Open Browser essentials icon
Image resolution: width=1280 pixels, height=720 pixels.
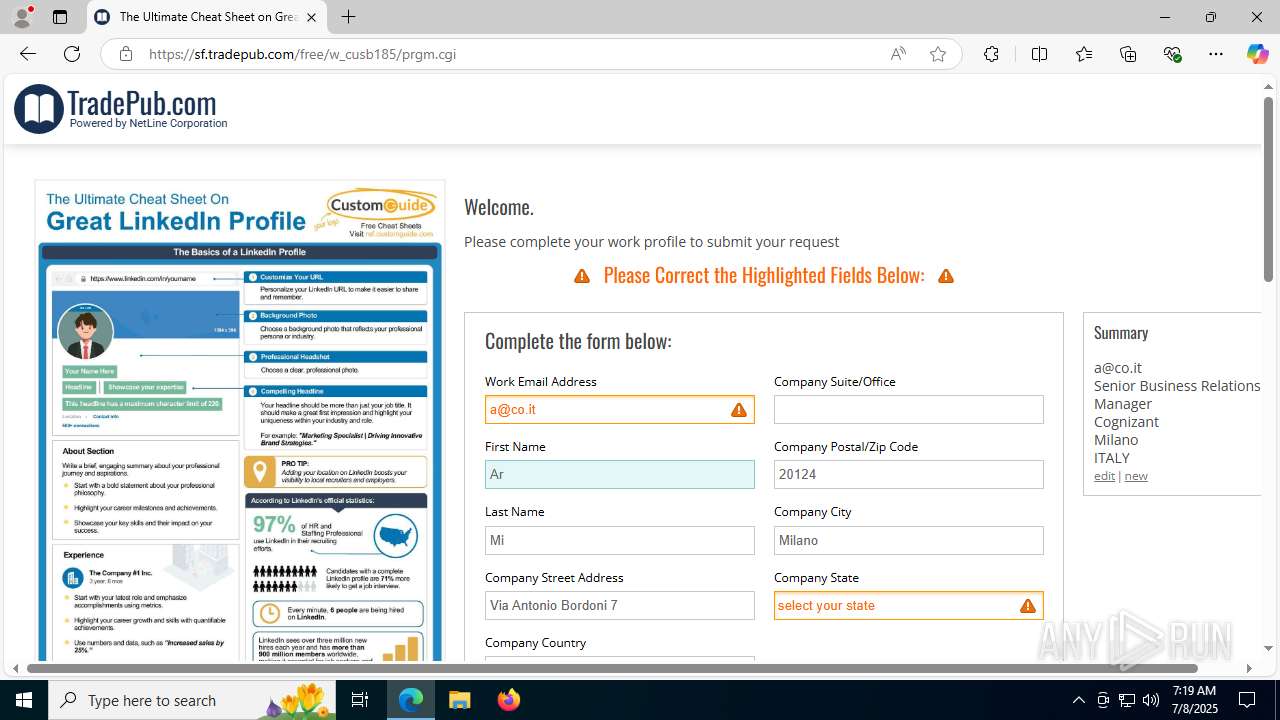[x=1172, y=54]
